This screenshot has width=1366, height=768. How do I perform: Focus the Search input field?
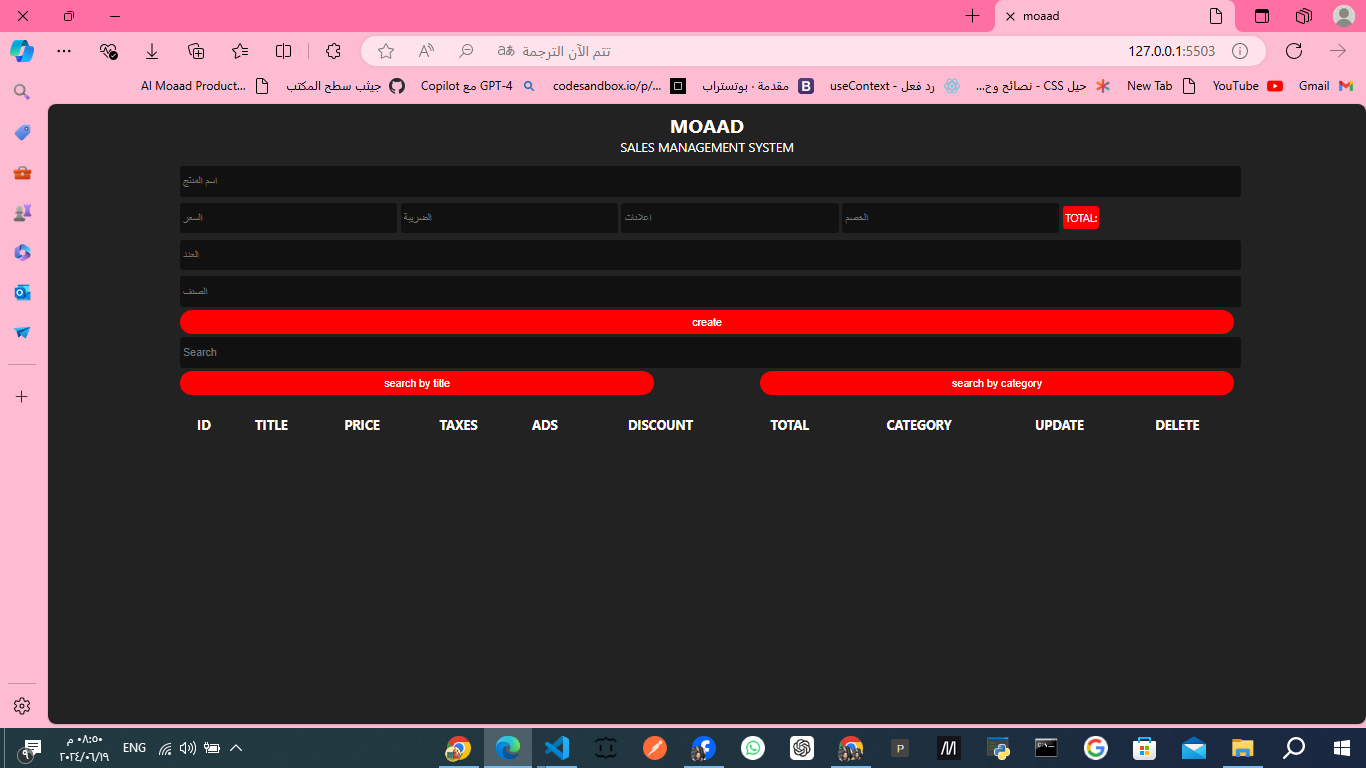coord(710,352)
